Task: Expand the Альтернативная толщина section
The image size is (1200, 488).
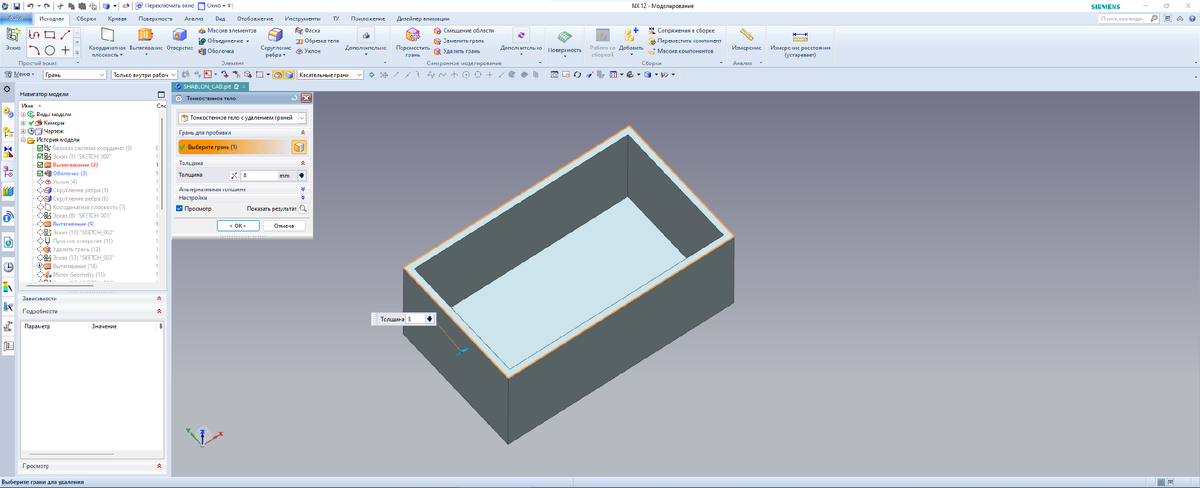Action: (303, 188)
